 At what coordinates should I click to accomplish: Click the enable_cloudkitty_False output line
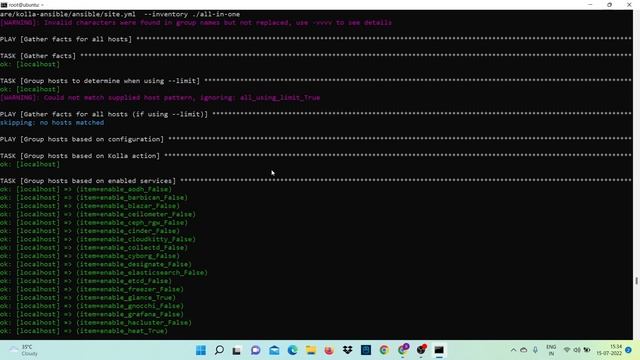point(98,239)
